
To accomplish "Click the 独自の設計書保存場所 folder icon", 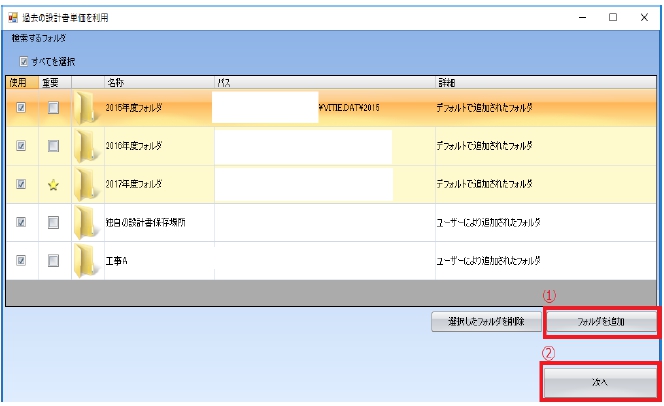I will 88,222.
